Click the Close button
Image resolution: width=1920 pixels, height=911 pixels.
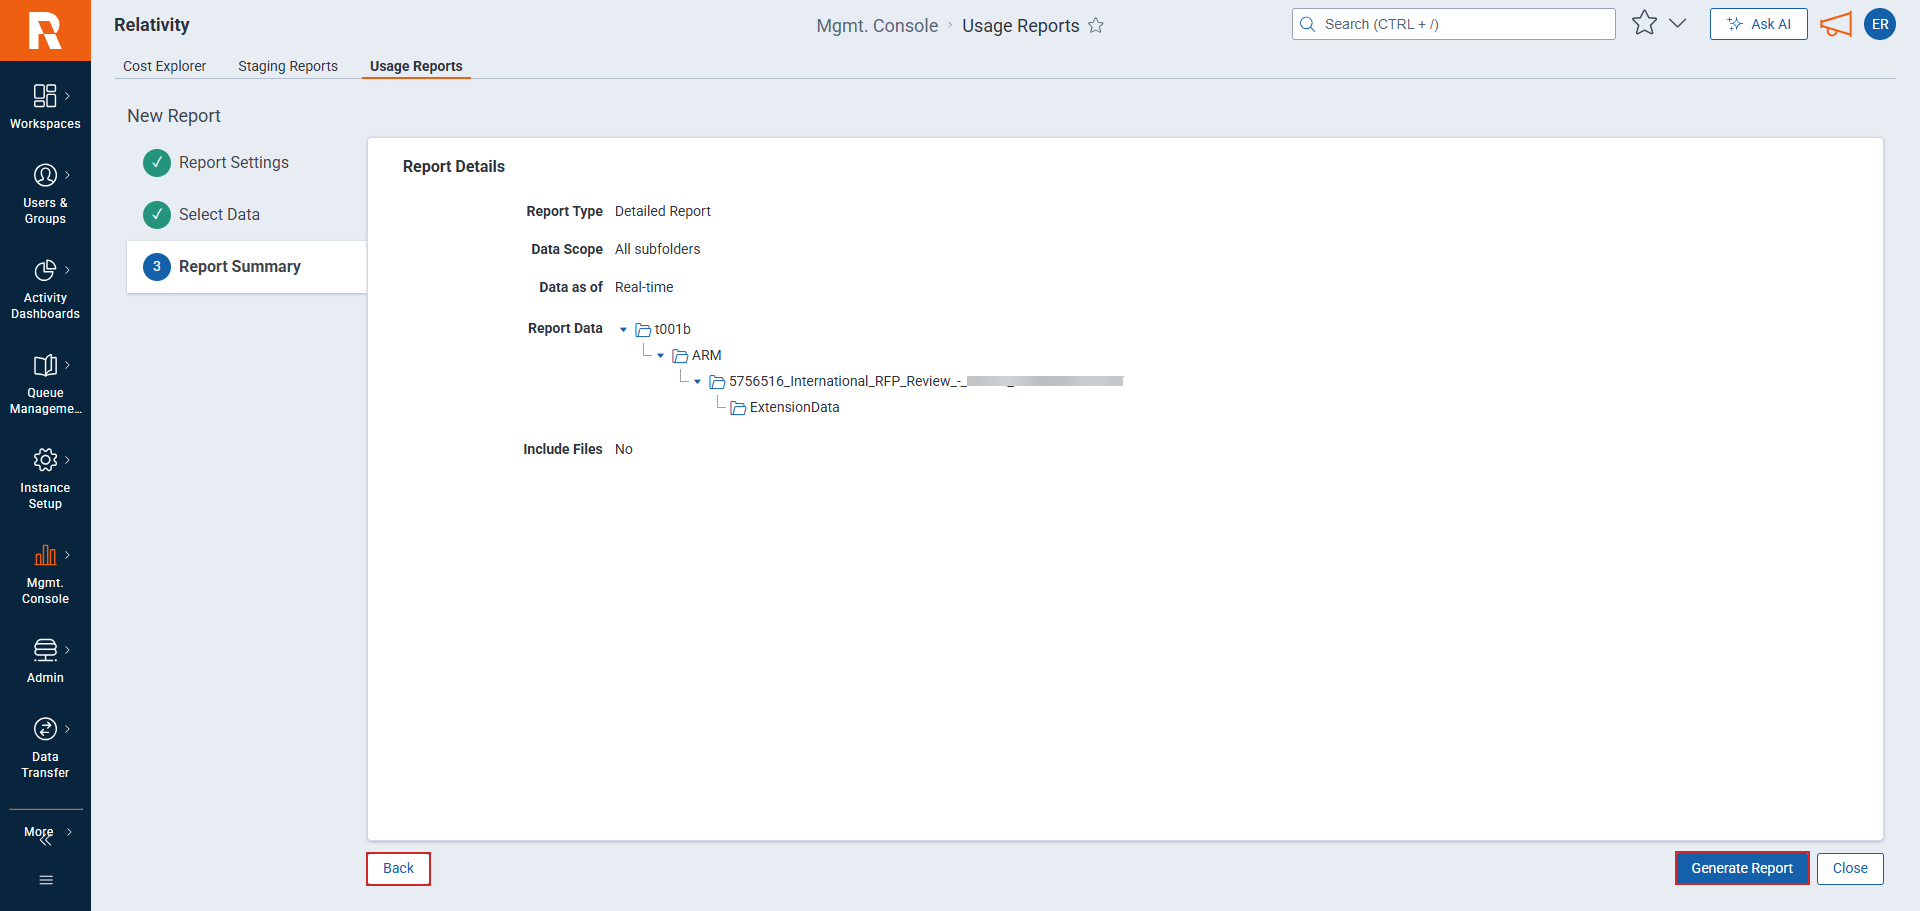pos(1850,869)
